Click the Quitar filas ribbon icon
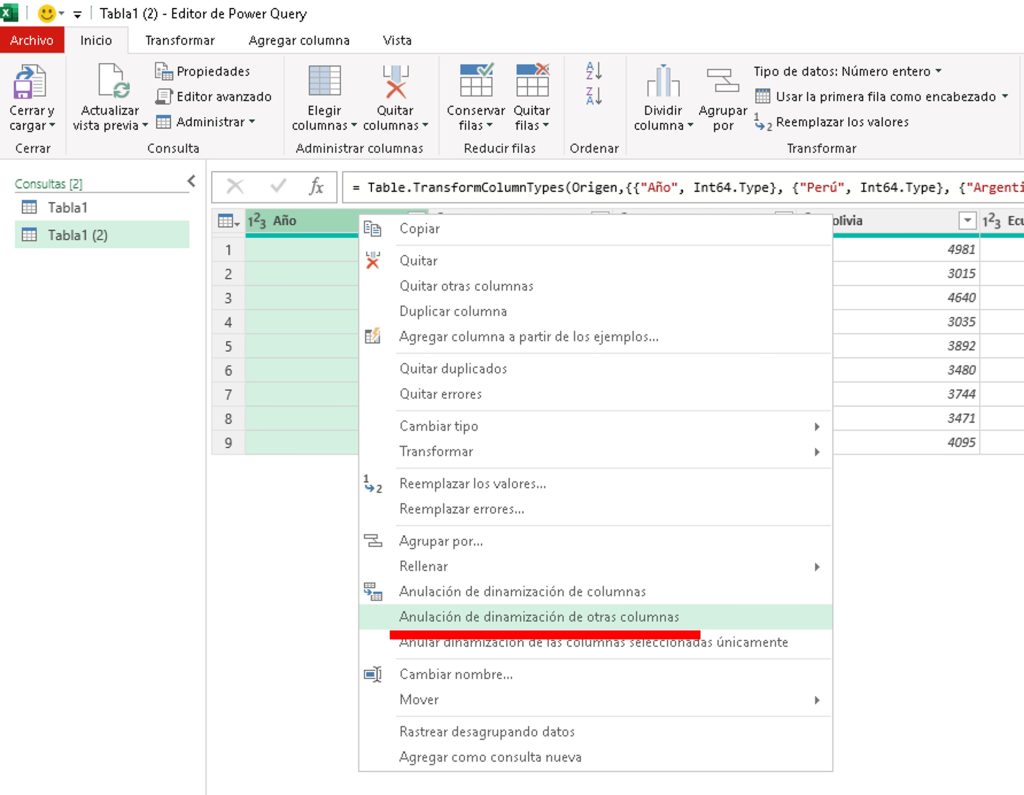Screen dimensions: 1024x795 tap(532, 80)
